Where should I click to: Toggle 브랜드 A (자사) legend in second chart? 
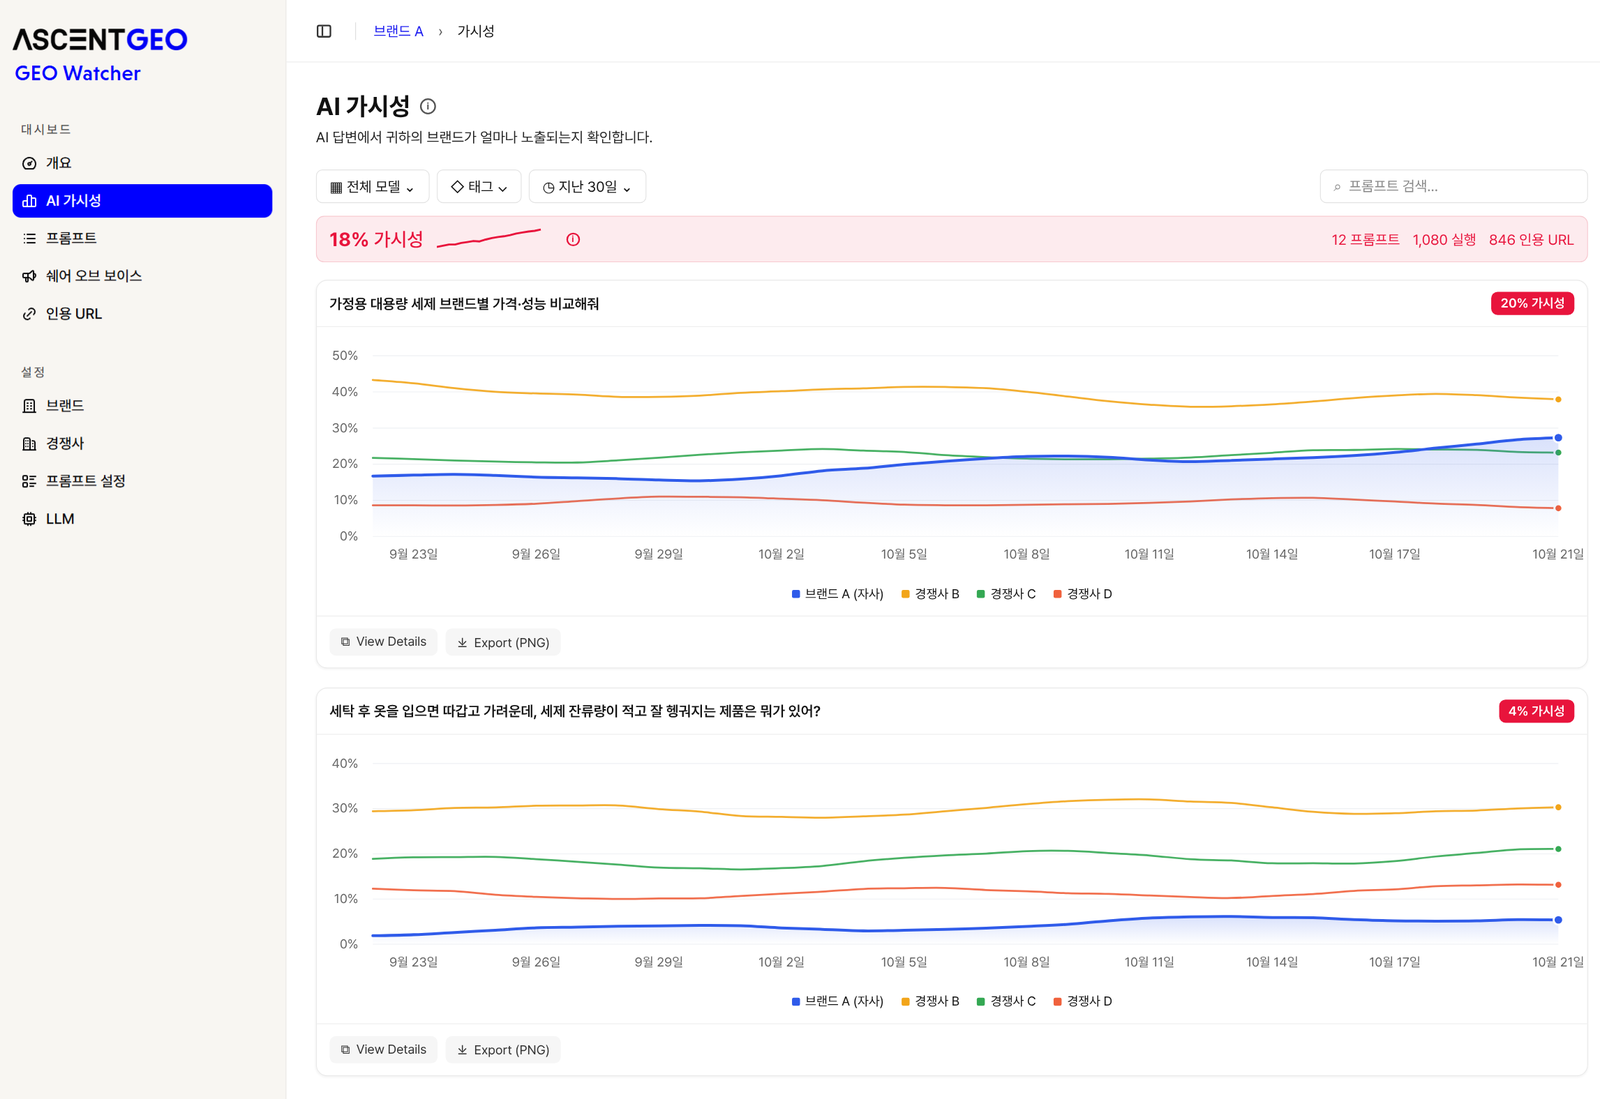point(838,1001)
